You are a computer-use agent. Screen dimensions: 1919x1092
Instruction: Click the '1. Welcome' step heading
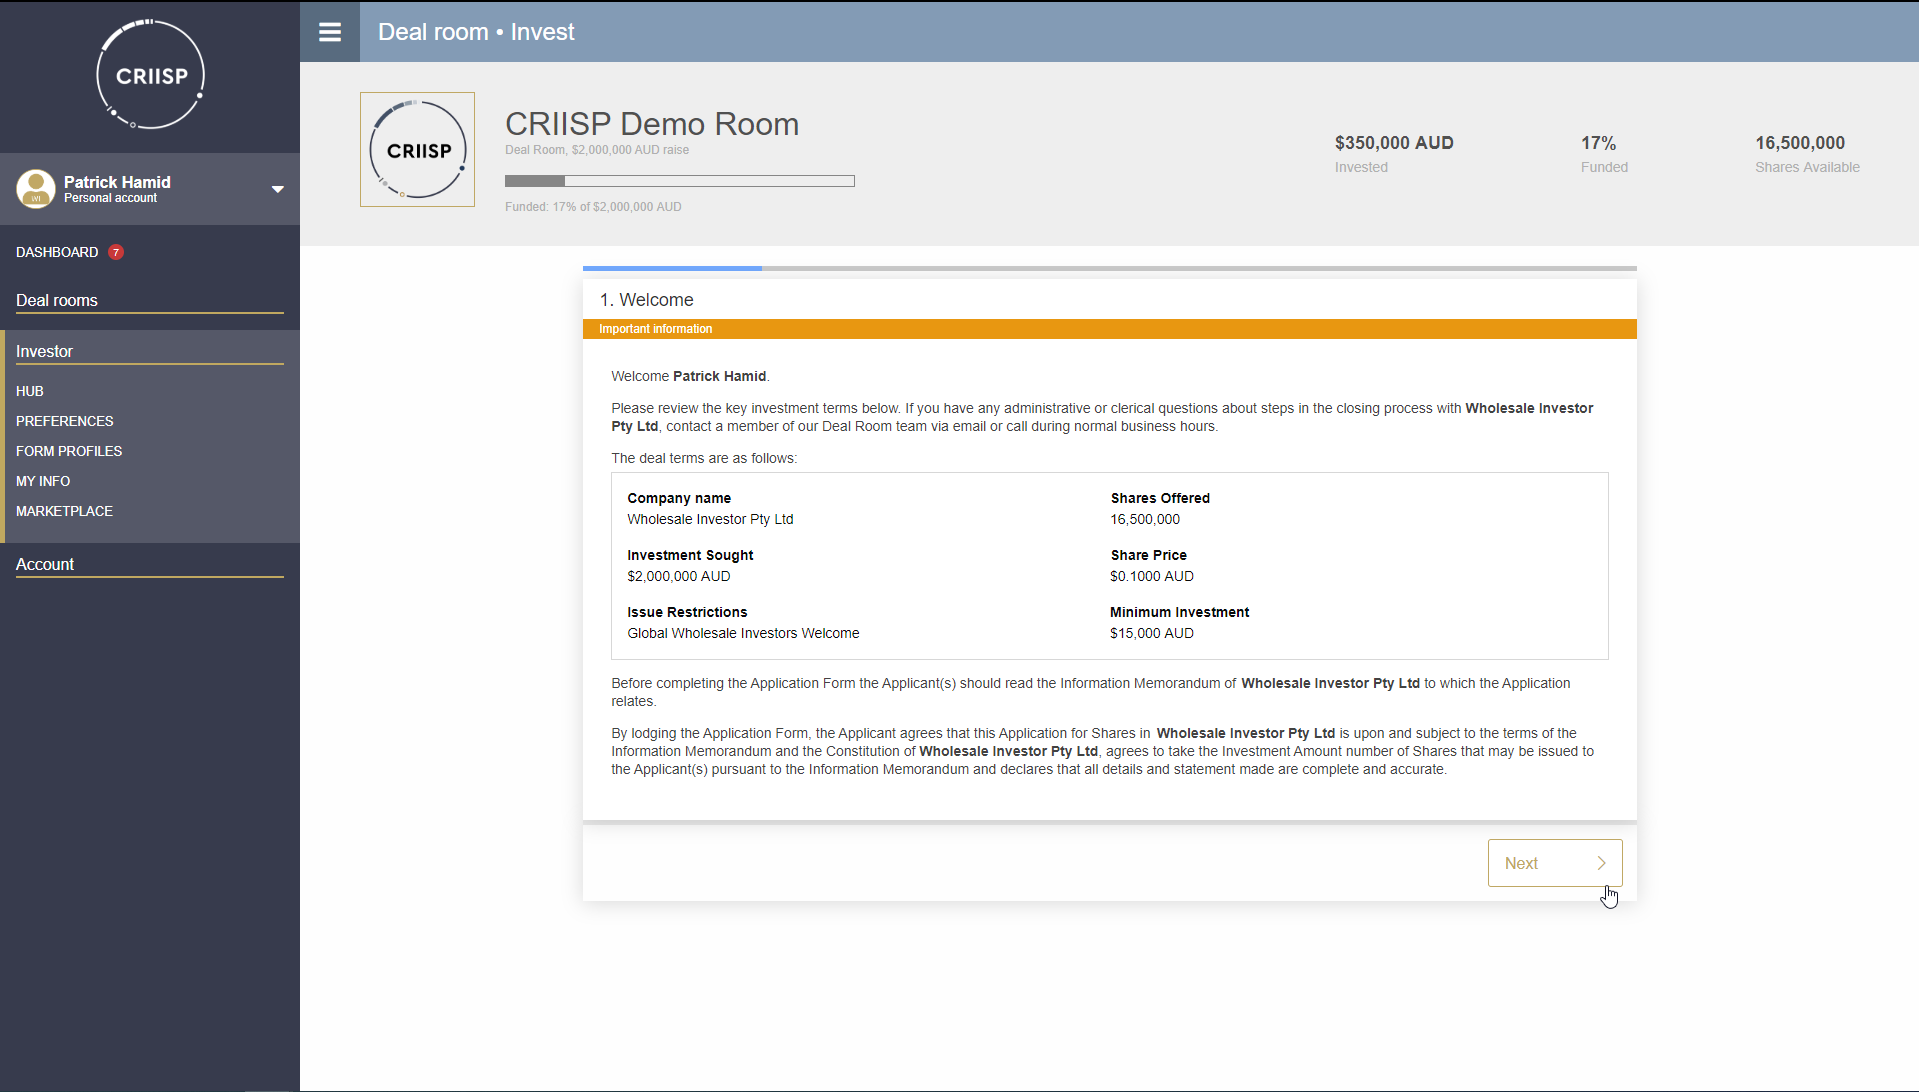[x=647, y=300]
